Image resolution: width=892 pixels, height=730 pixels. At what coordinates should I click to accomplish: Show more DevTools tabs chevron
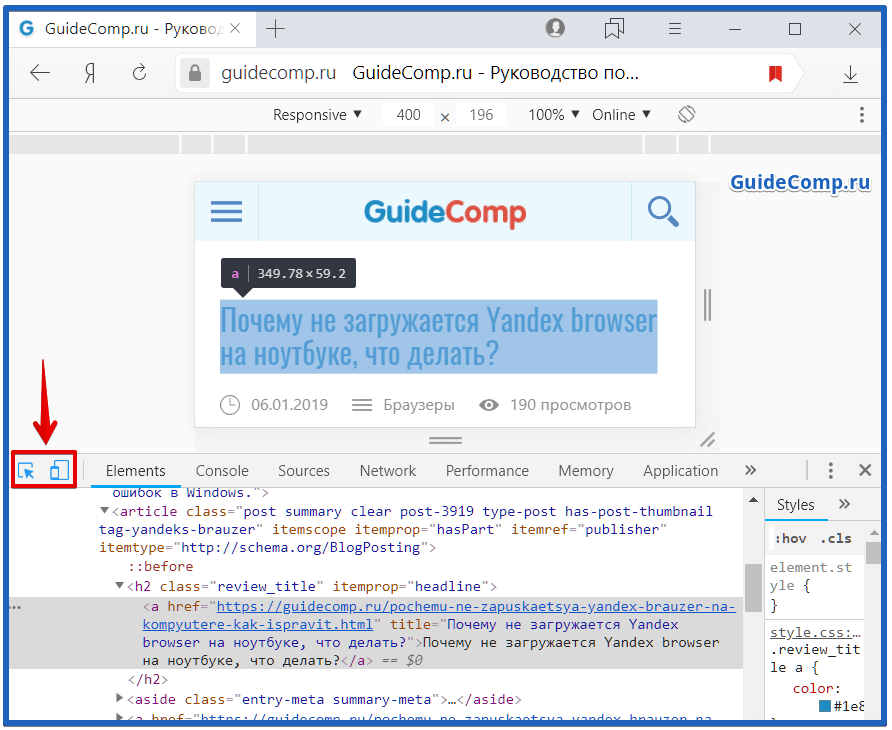pyautogui.click(x=750, y=470)
